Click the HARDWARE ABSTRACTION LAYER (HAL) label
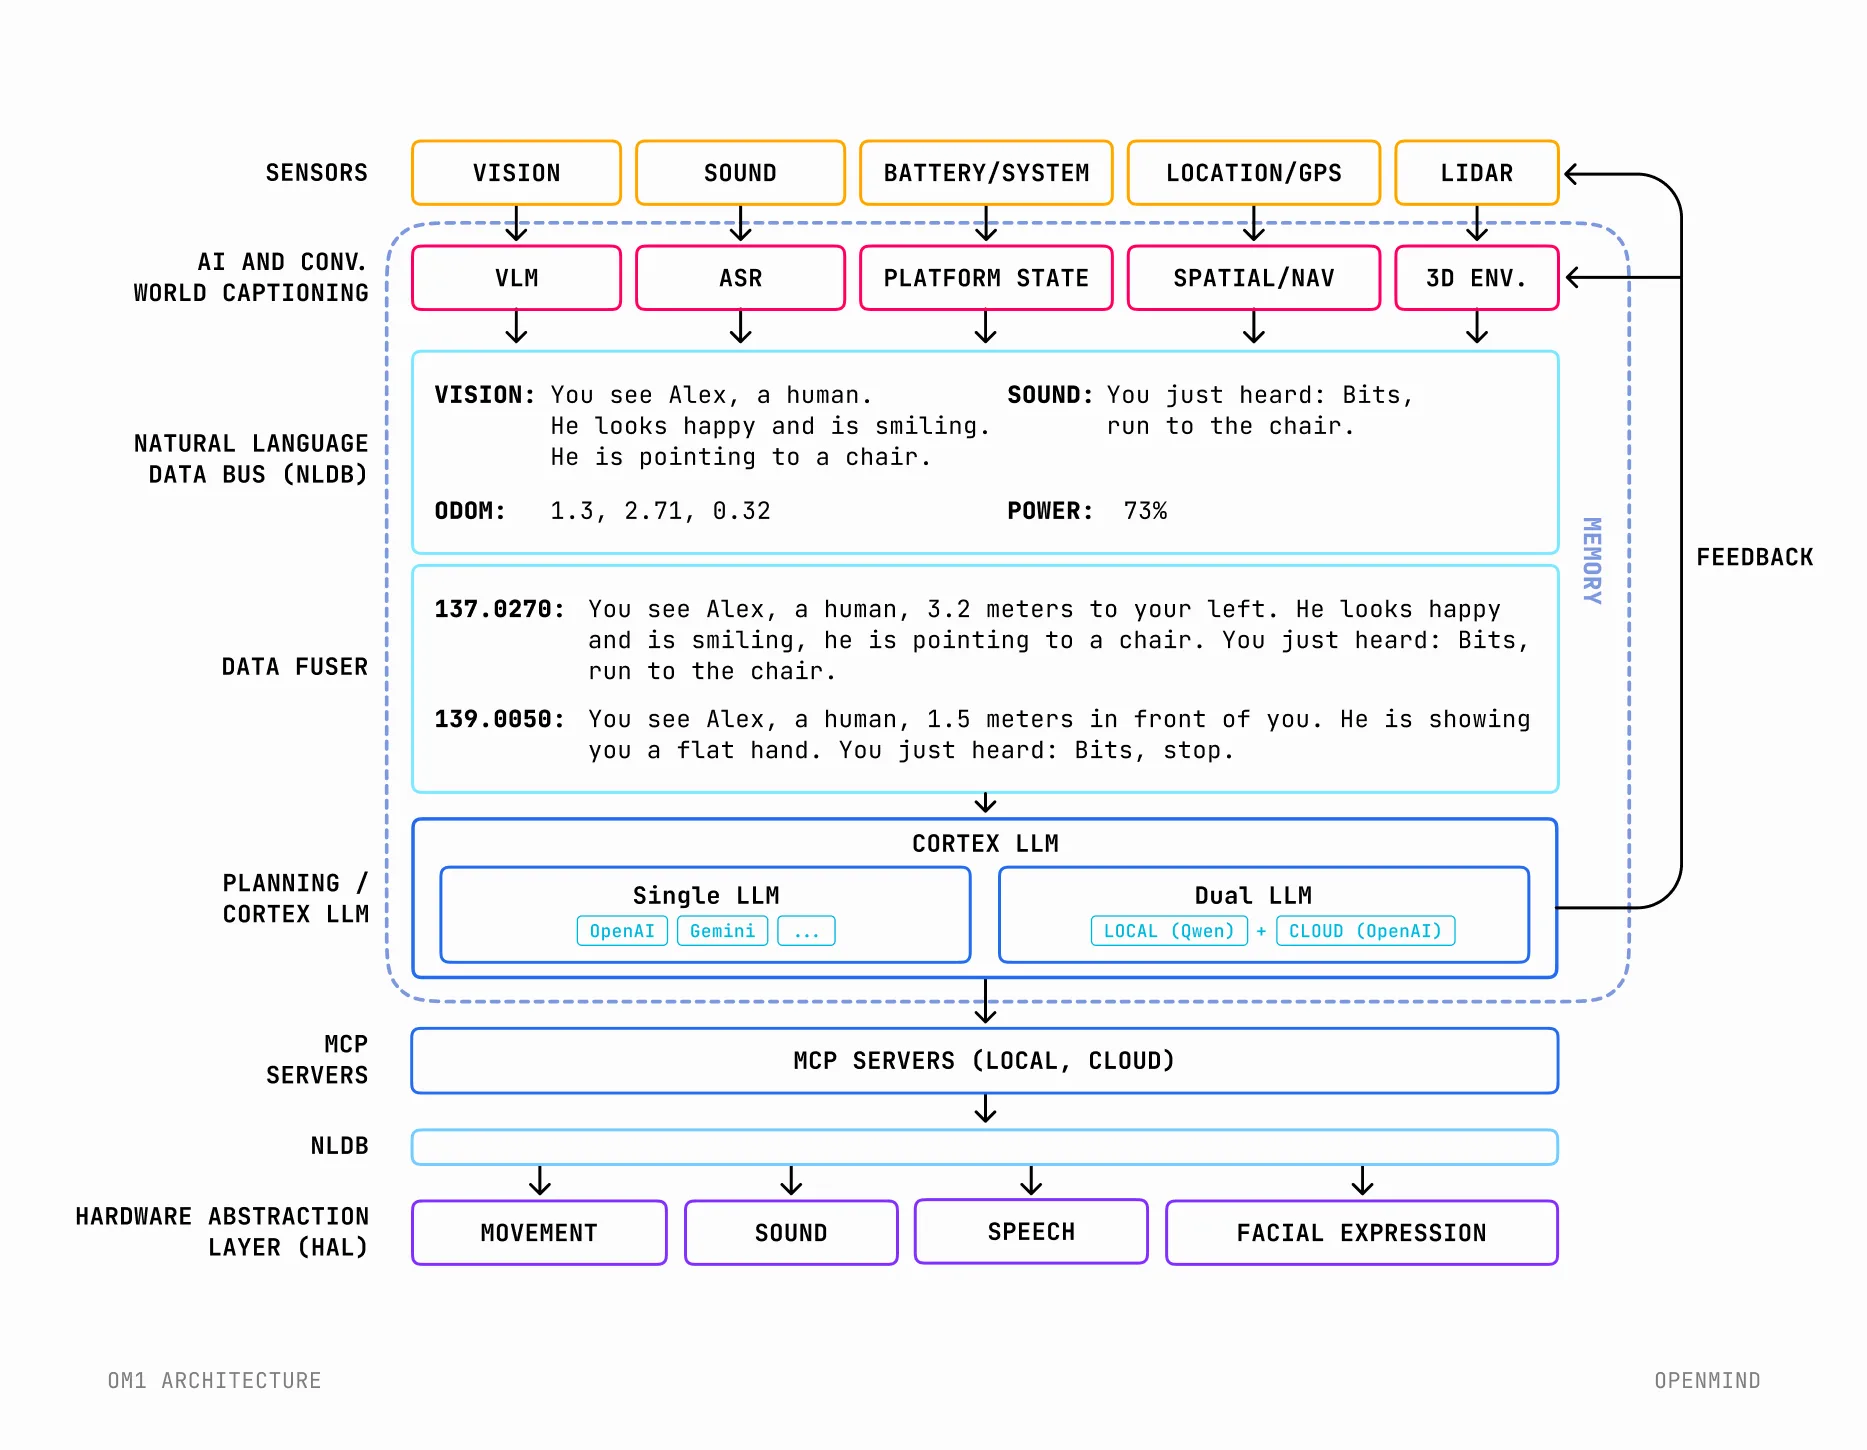The height and width of the screenshot is (1450, 1867). [x=222, y=1232]
